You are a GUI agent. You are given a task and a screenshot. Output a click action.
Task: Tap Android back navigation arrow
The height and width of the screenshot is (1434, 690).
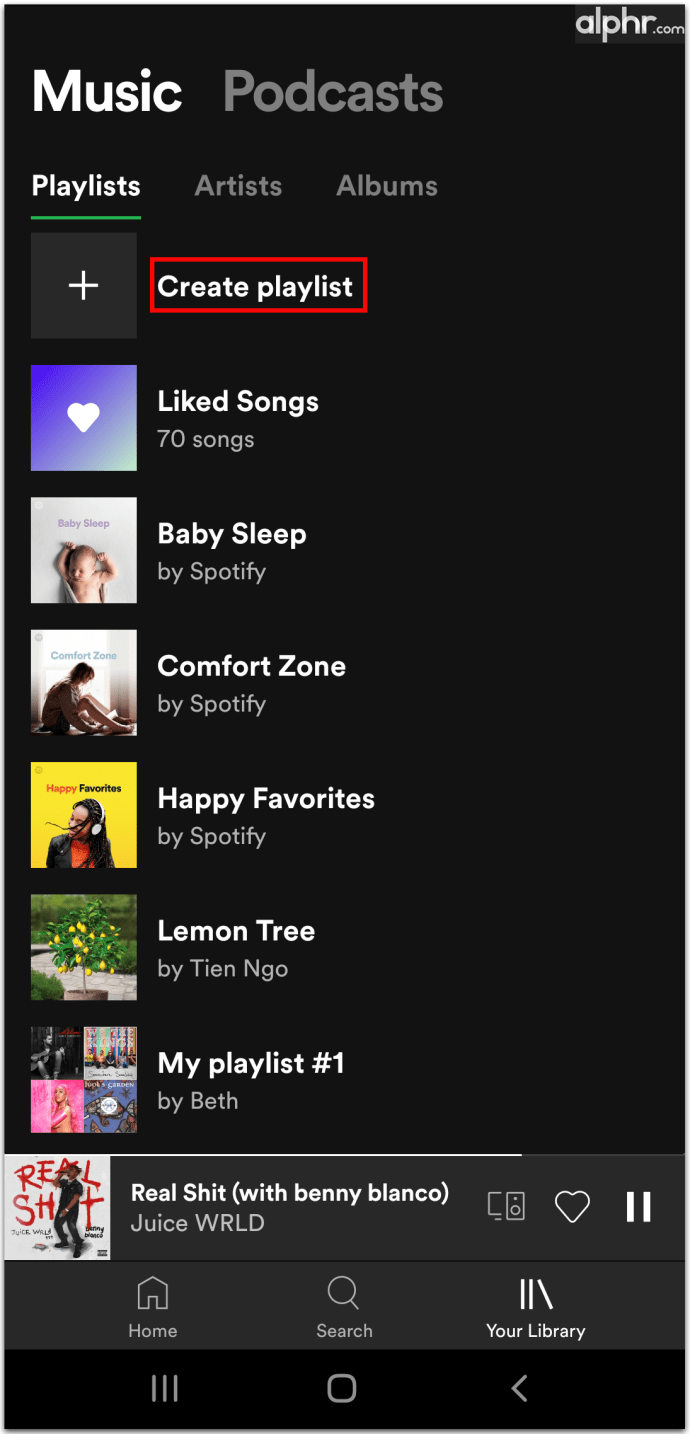pyautogui.click(x=519, y=1388)
